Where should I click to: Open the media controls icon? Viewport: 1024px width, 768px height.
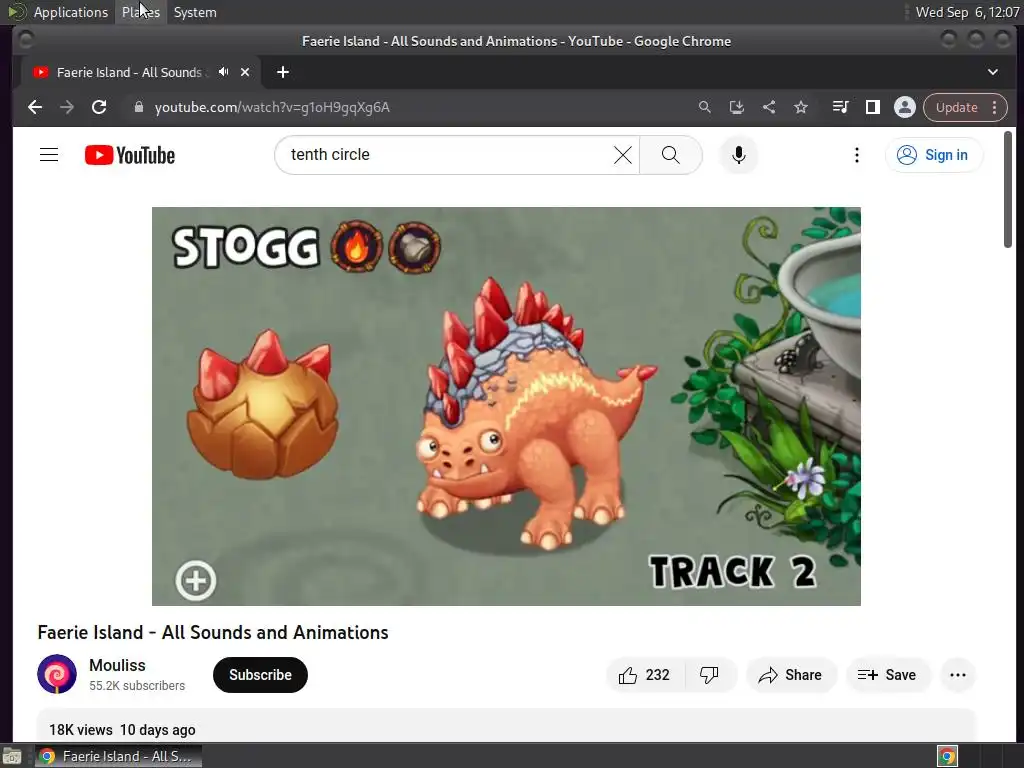[x=840, y=107]
